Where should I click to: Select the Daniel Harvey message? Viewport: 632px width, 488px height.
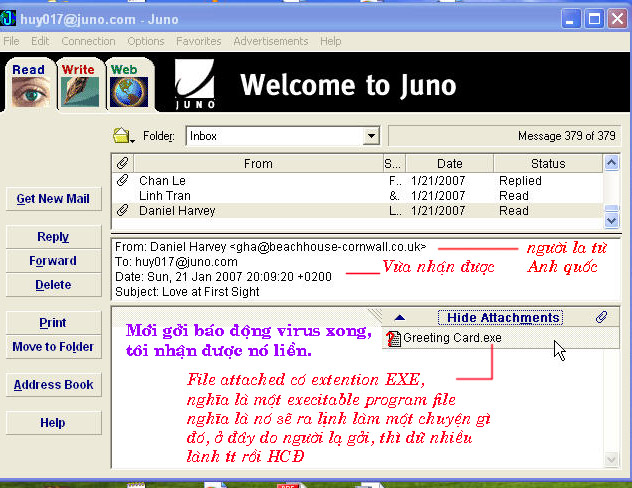coord(358,211)
